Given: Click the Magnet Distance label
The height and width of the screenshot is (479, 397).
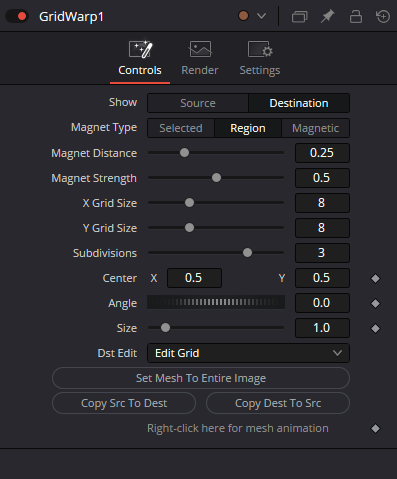Looking at the screenshot, I should (94, 153).
